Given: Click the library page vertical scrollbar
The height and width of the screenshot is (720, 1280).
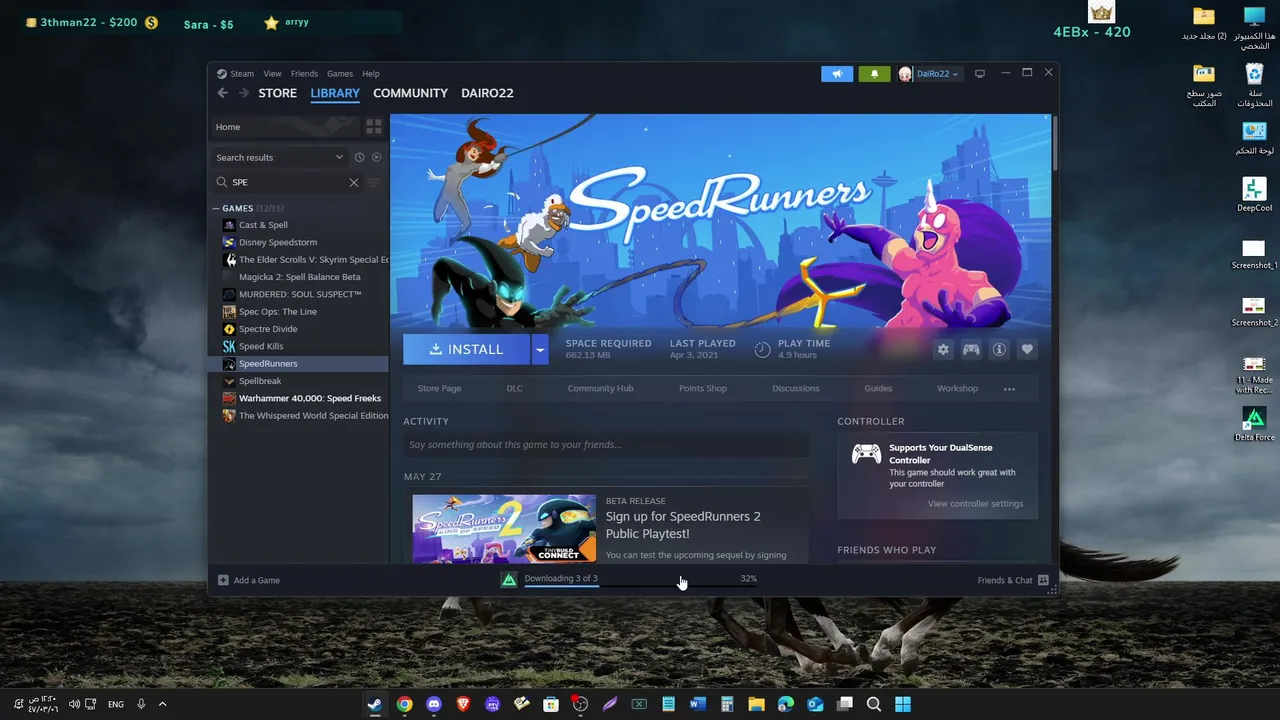Looking at the screenshot, I should tap(1054, 145).
